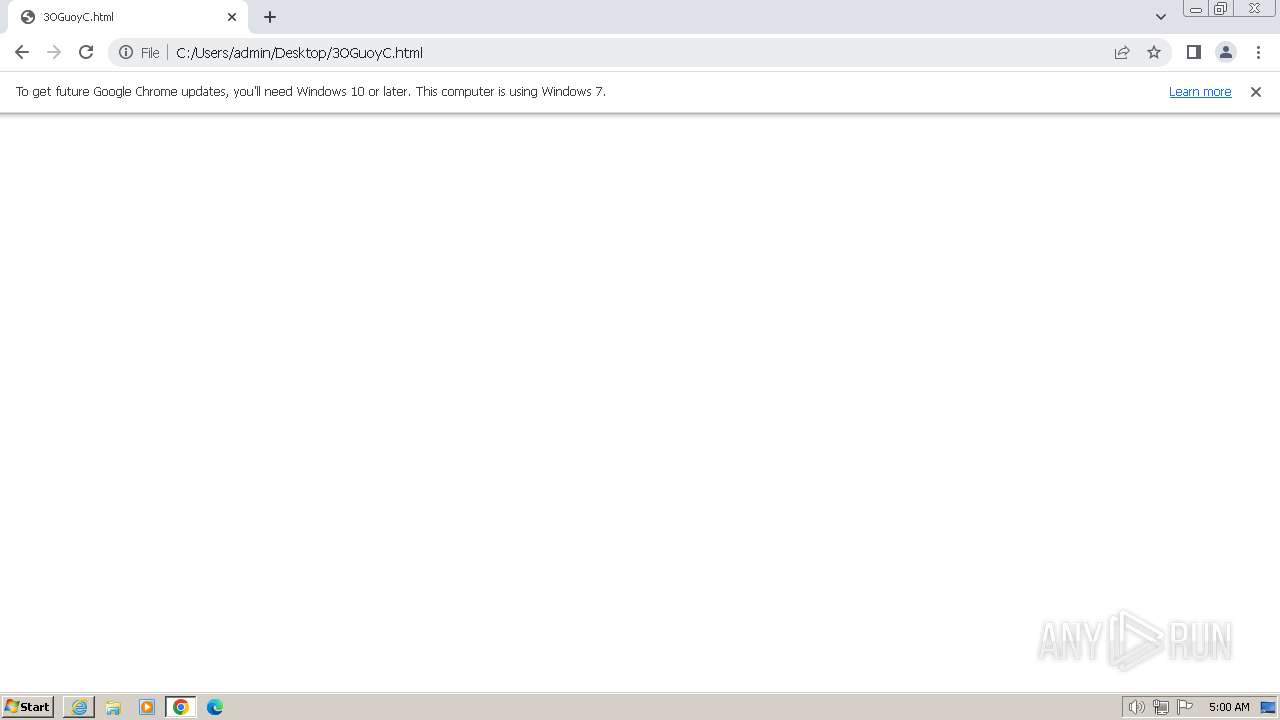Viewport: 1280px width, 720px height.
Task: Close the Chrome window
Action: 1254,9
